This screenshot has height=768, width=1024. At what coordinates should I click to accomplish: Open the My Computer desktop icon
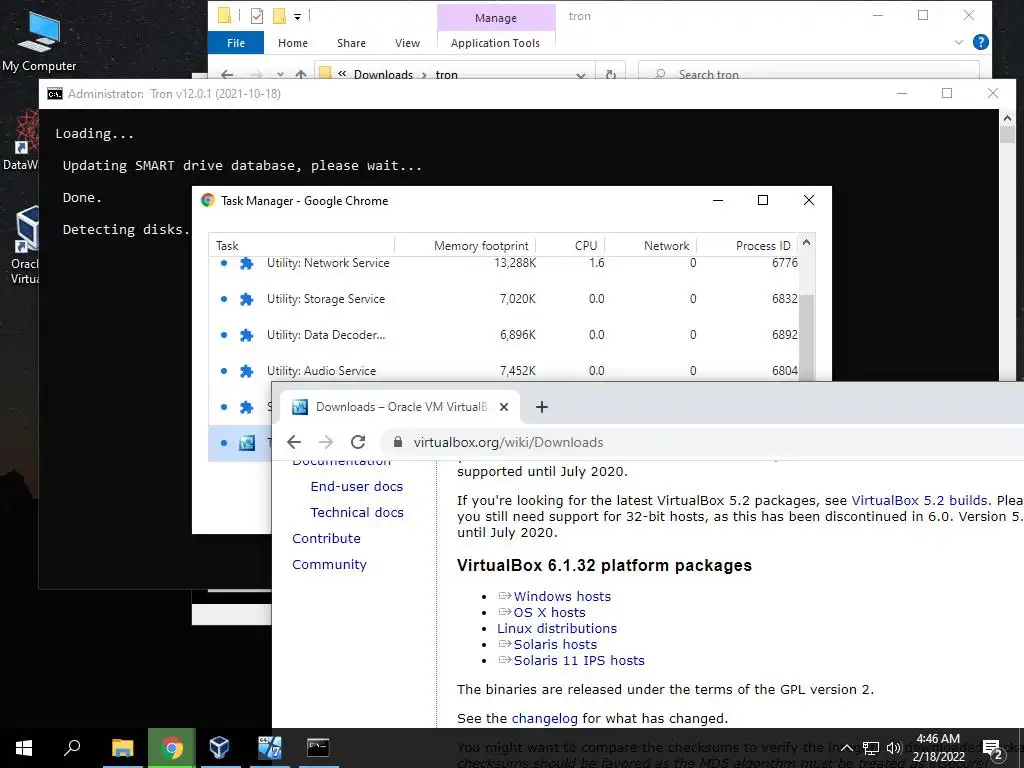(39, 40)
